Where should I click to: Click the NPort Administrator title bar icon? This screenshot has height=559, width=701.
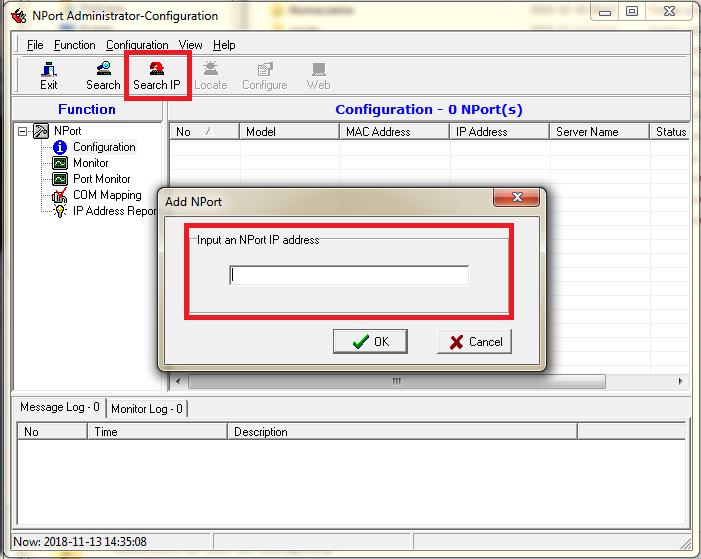pyautogui.click(x=19, y=16)
